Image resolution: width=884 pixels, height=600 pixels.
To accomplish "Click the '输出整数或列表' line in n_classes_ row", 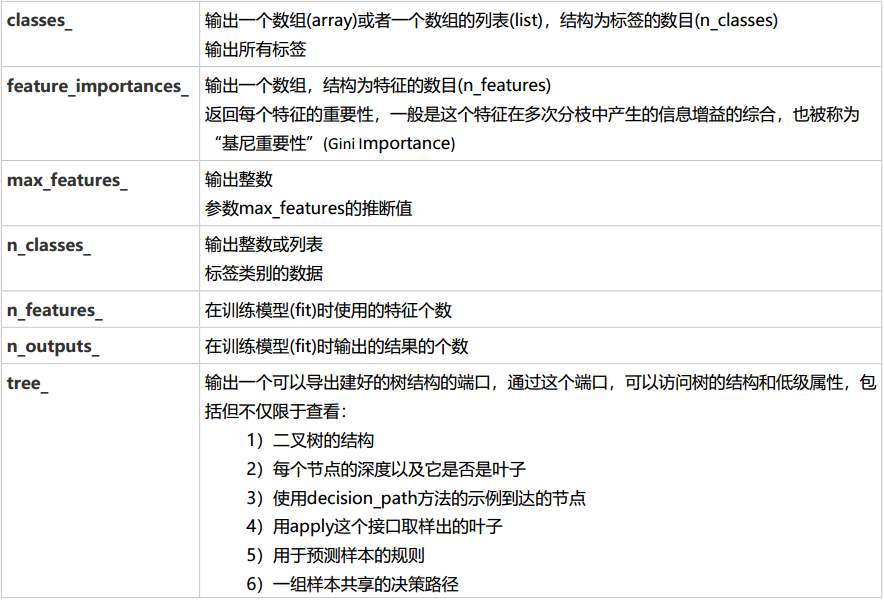I will [264, 245].
